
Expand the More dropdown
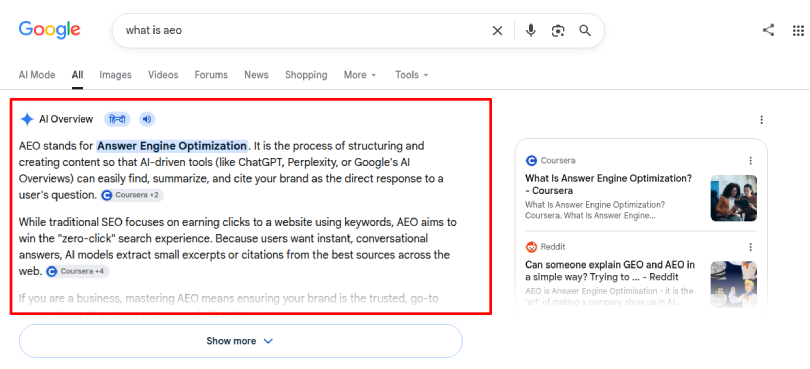[360, 75]
